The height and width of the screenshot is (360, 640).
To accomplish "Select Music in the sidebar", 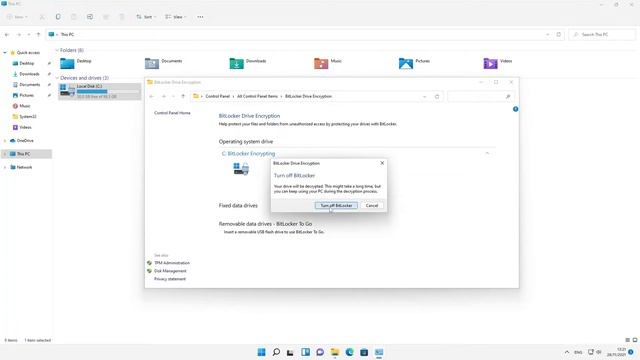I will coord(24,106).
